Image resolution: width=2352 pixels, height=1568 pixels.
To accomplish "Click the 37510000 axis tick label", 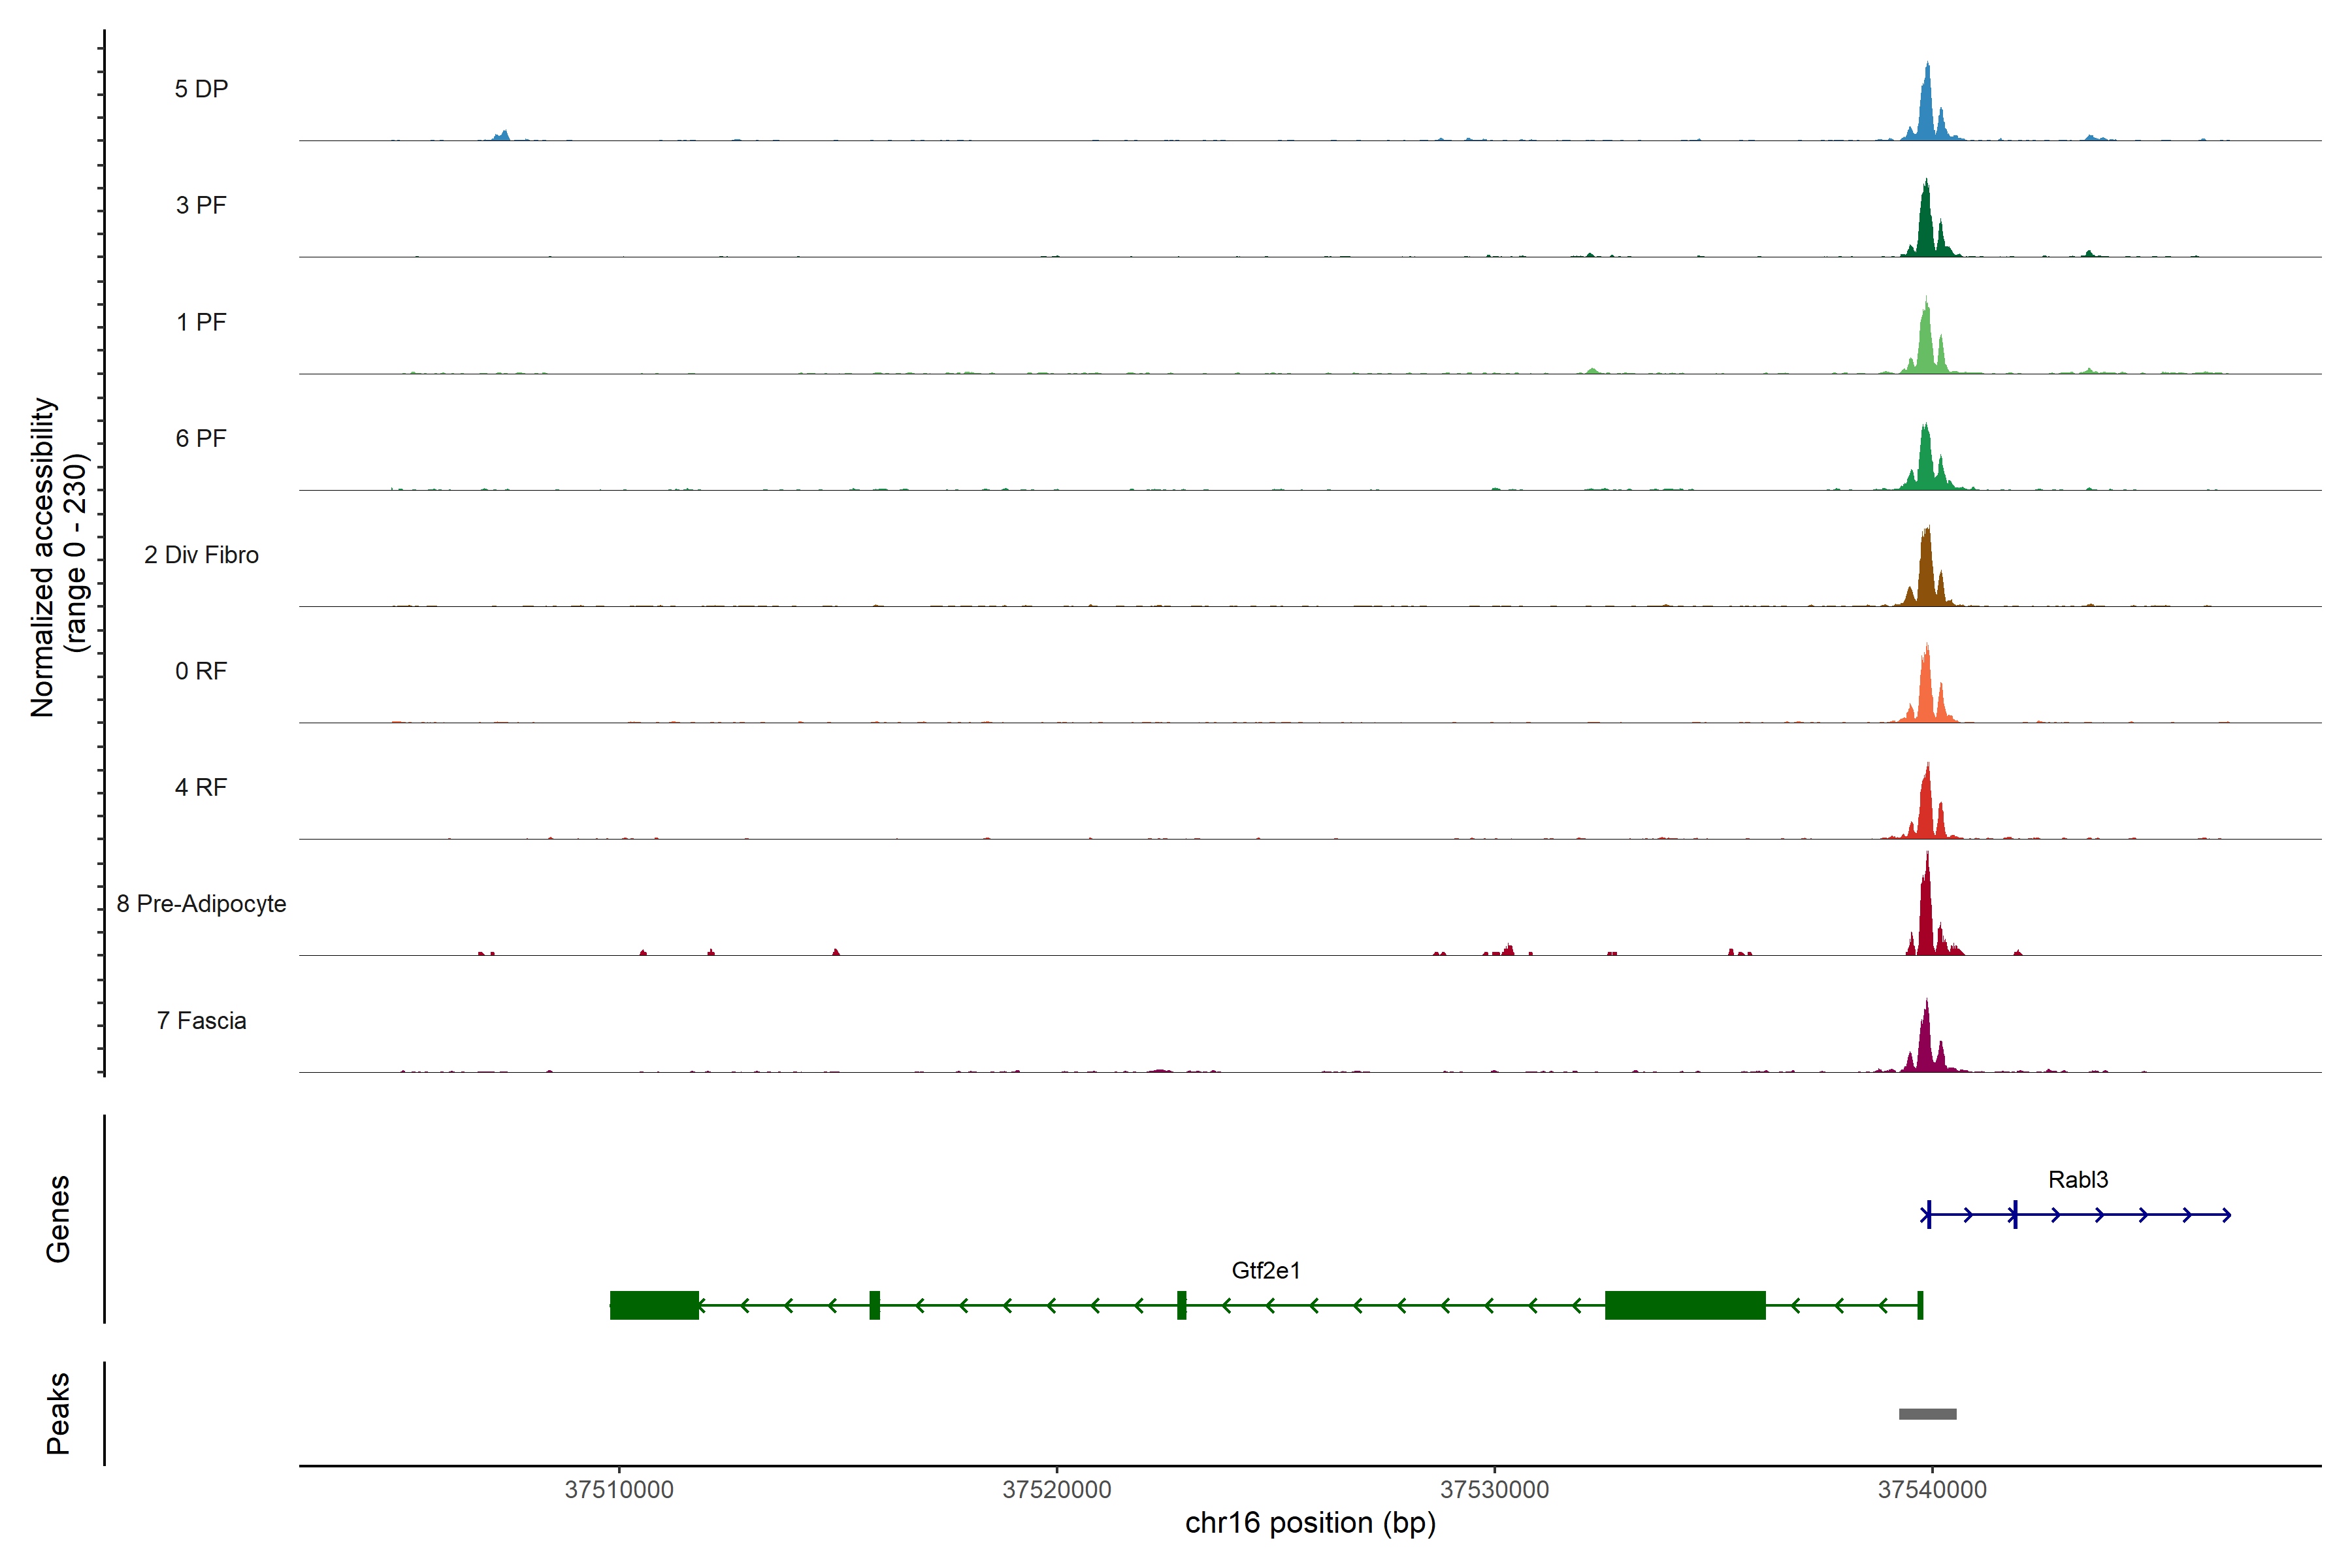I will [619, 1489].
